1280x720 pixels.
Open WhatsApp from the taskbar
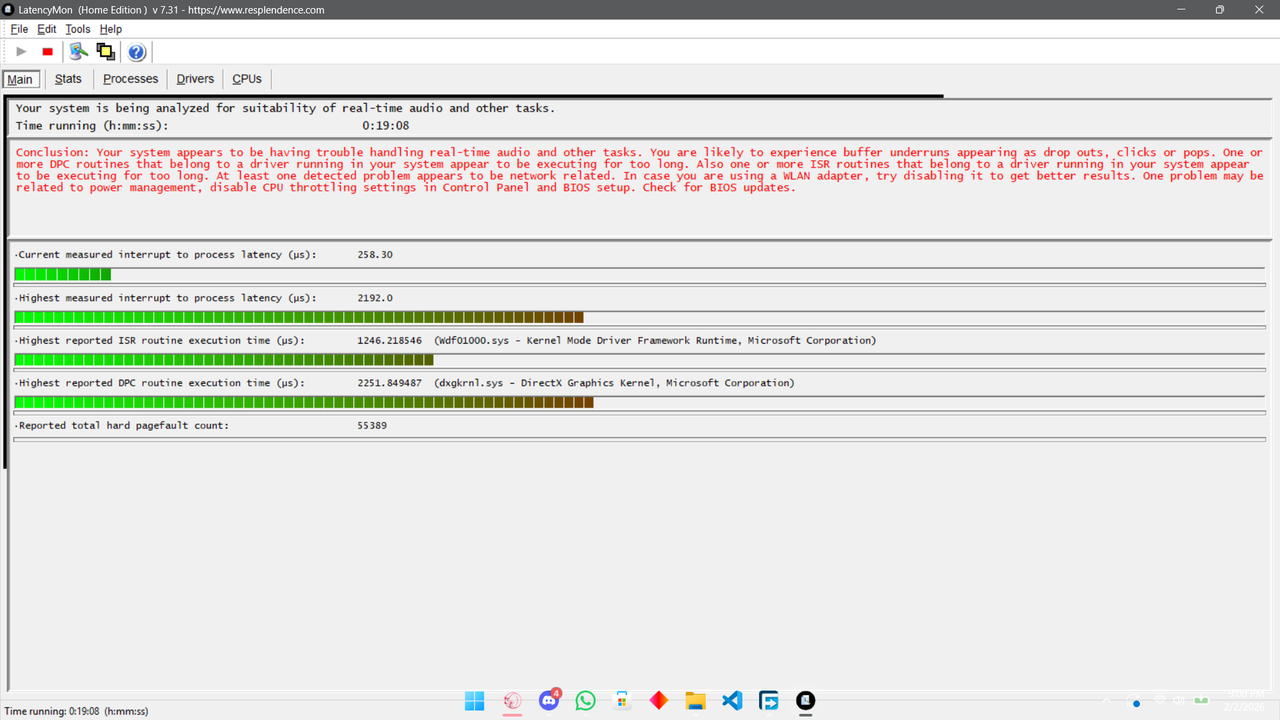pyautogui.click(x=585, y=701)
